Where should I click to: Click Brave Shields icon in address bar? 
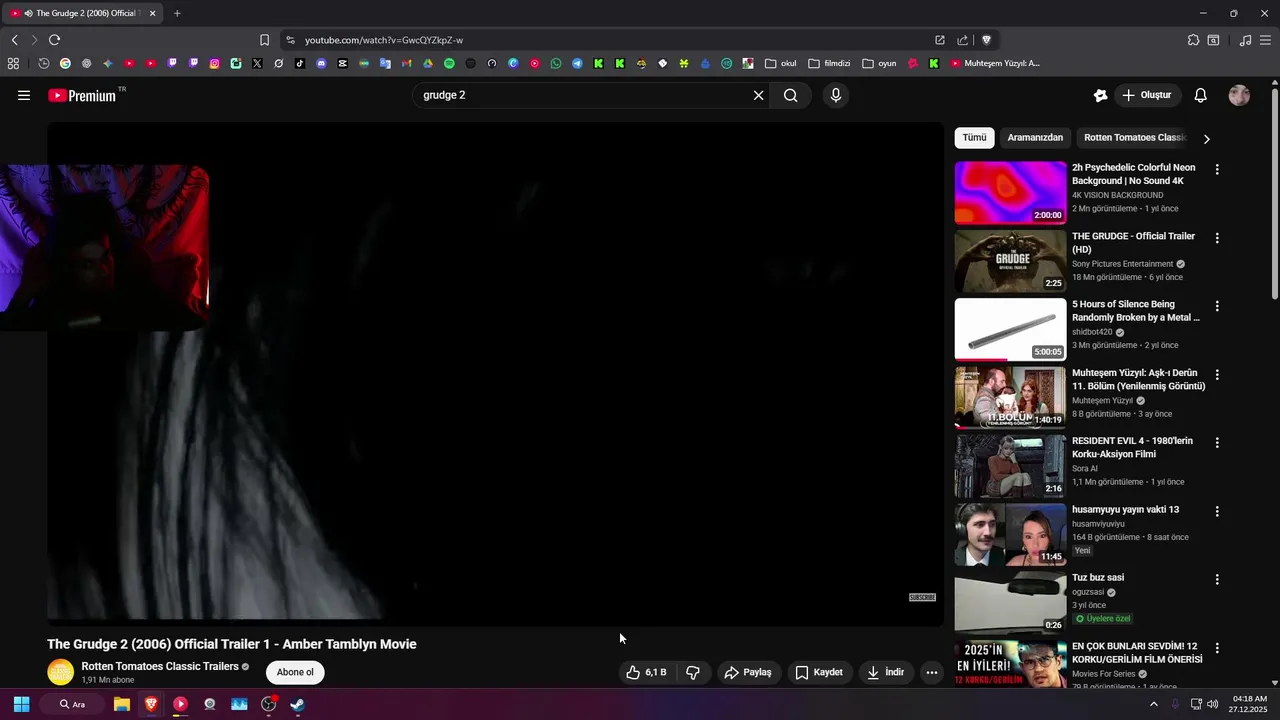tap(986, 40)
